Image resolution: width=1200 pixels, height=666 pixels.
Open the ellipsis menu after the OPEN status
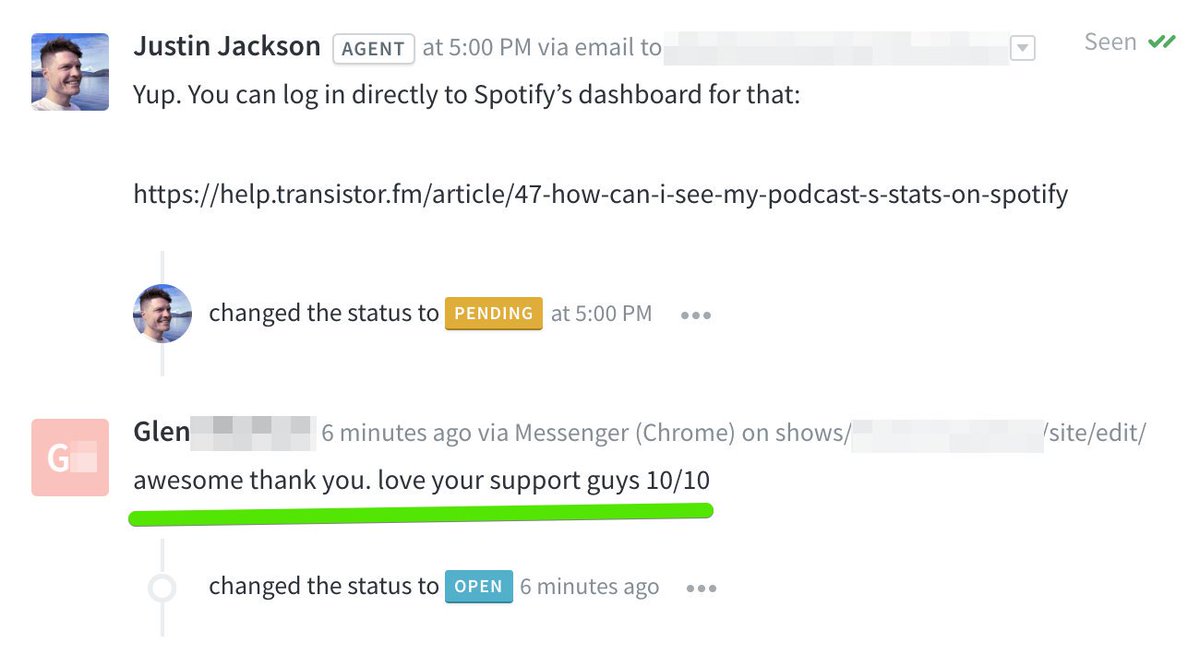click(701, 588)
